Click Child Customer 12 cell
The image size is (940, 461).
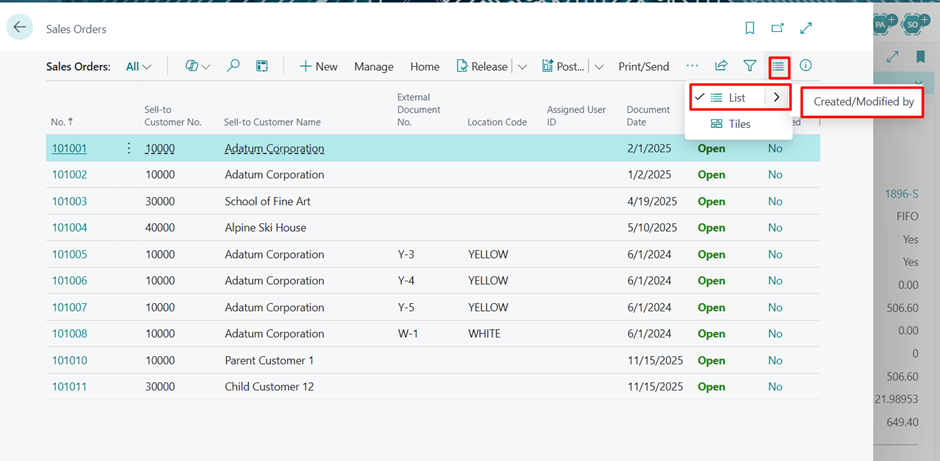pyautogui.click(x=269, y=387)
